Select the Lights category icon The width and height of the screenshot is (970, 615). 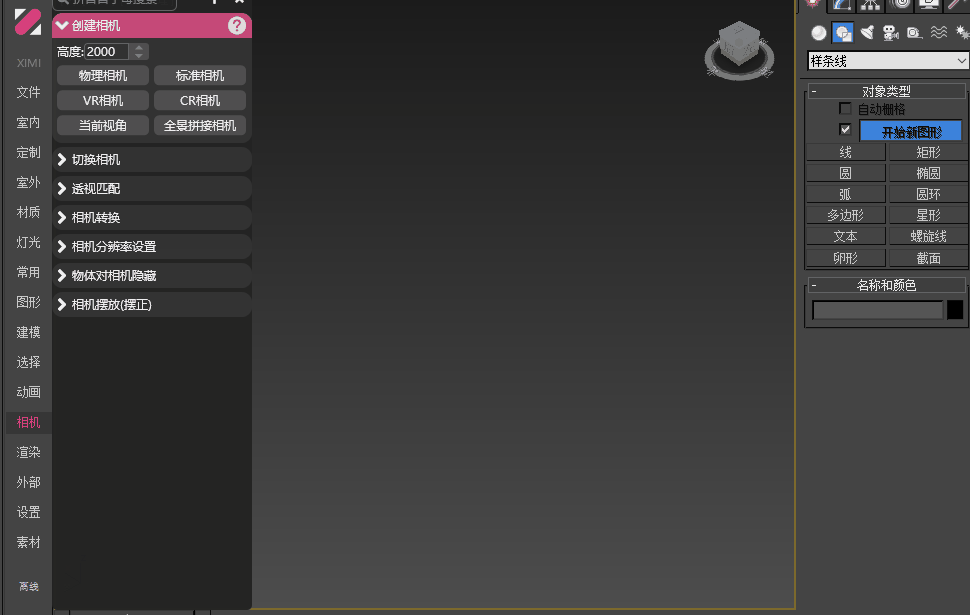[x=867, y=33]
